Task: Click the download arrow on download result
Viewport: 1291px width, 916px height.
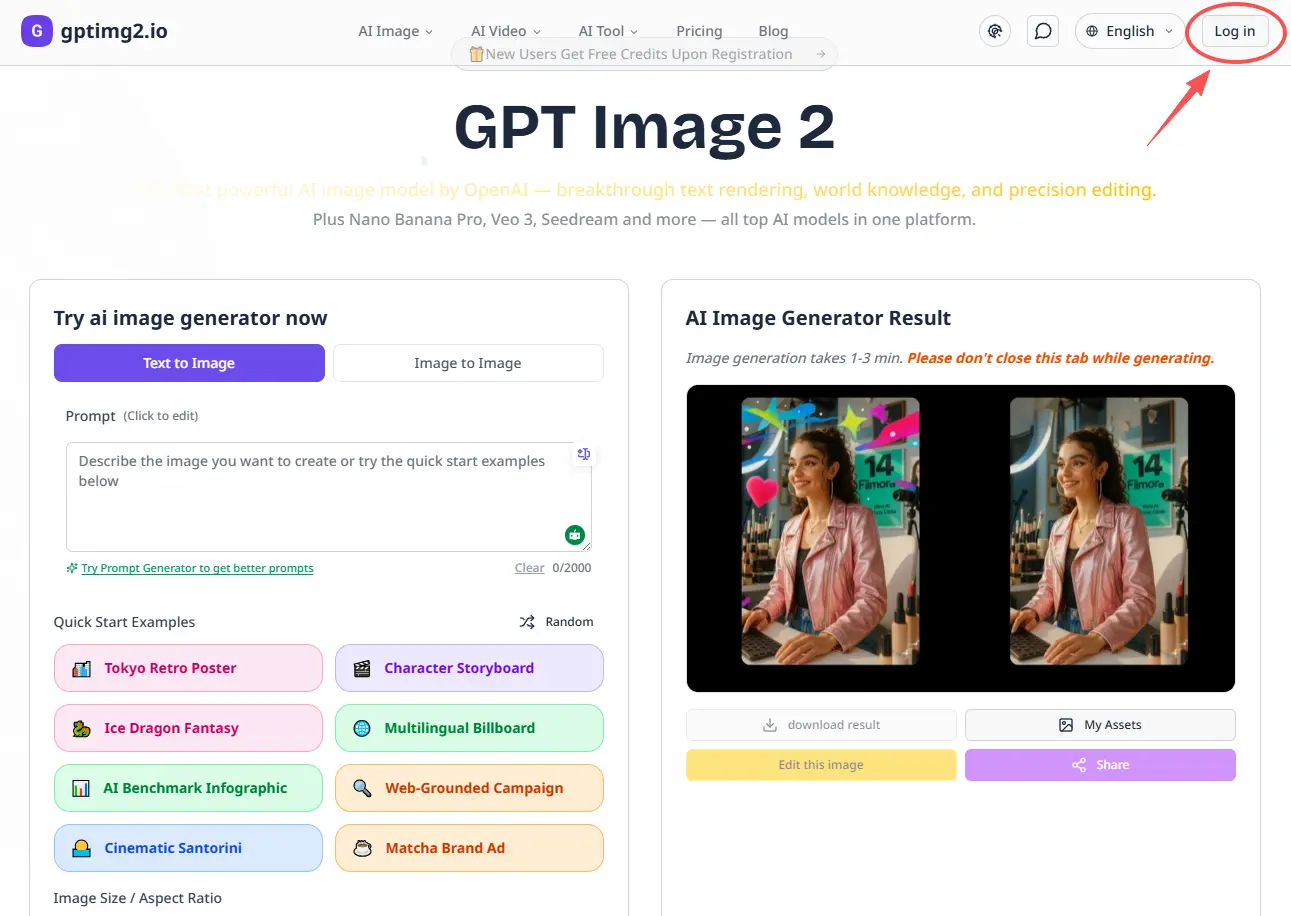Action: pyautogui.click(x=768, y=724)
